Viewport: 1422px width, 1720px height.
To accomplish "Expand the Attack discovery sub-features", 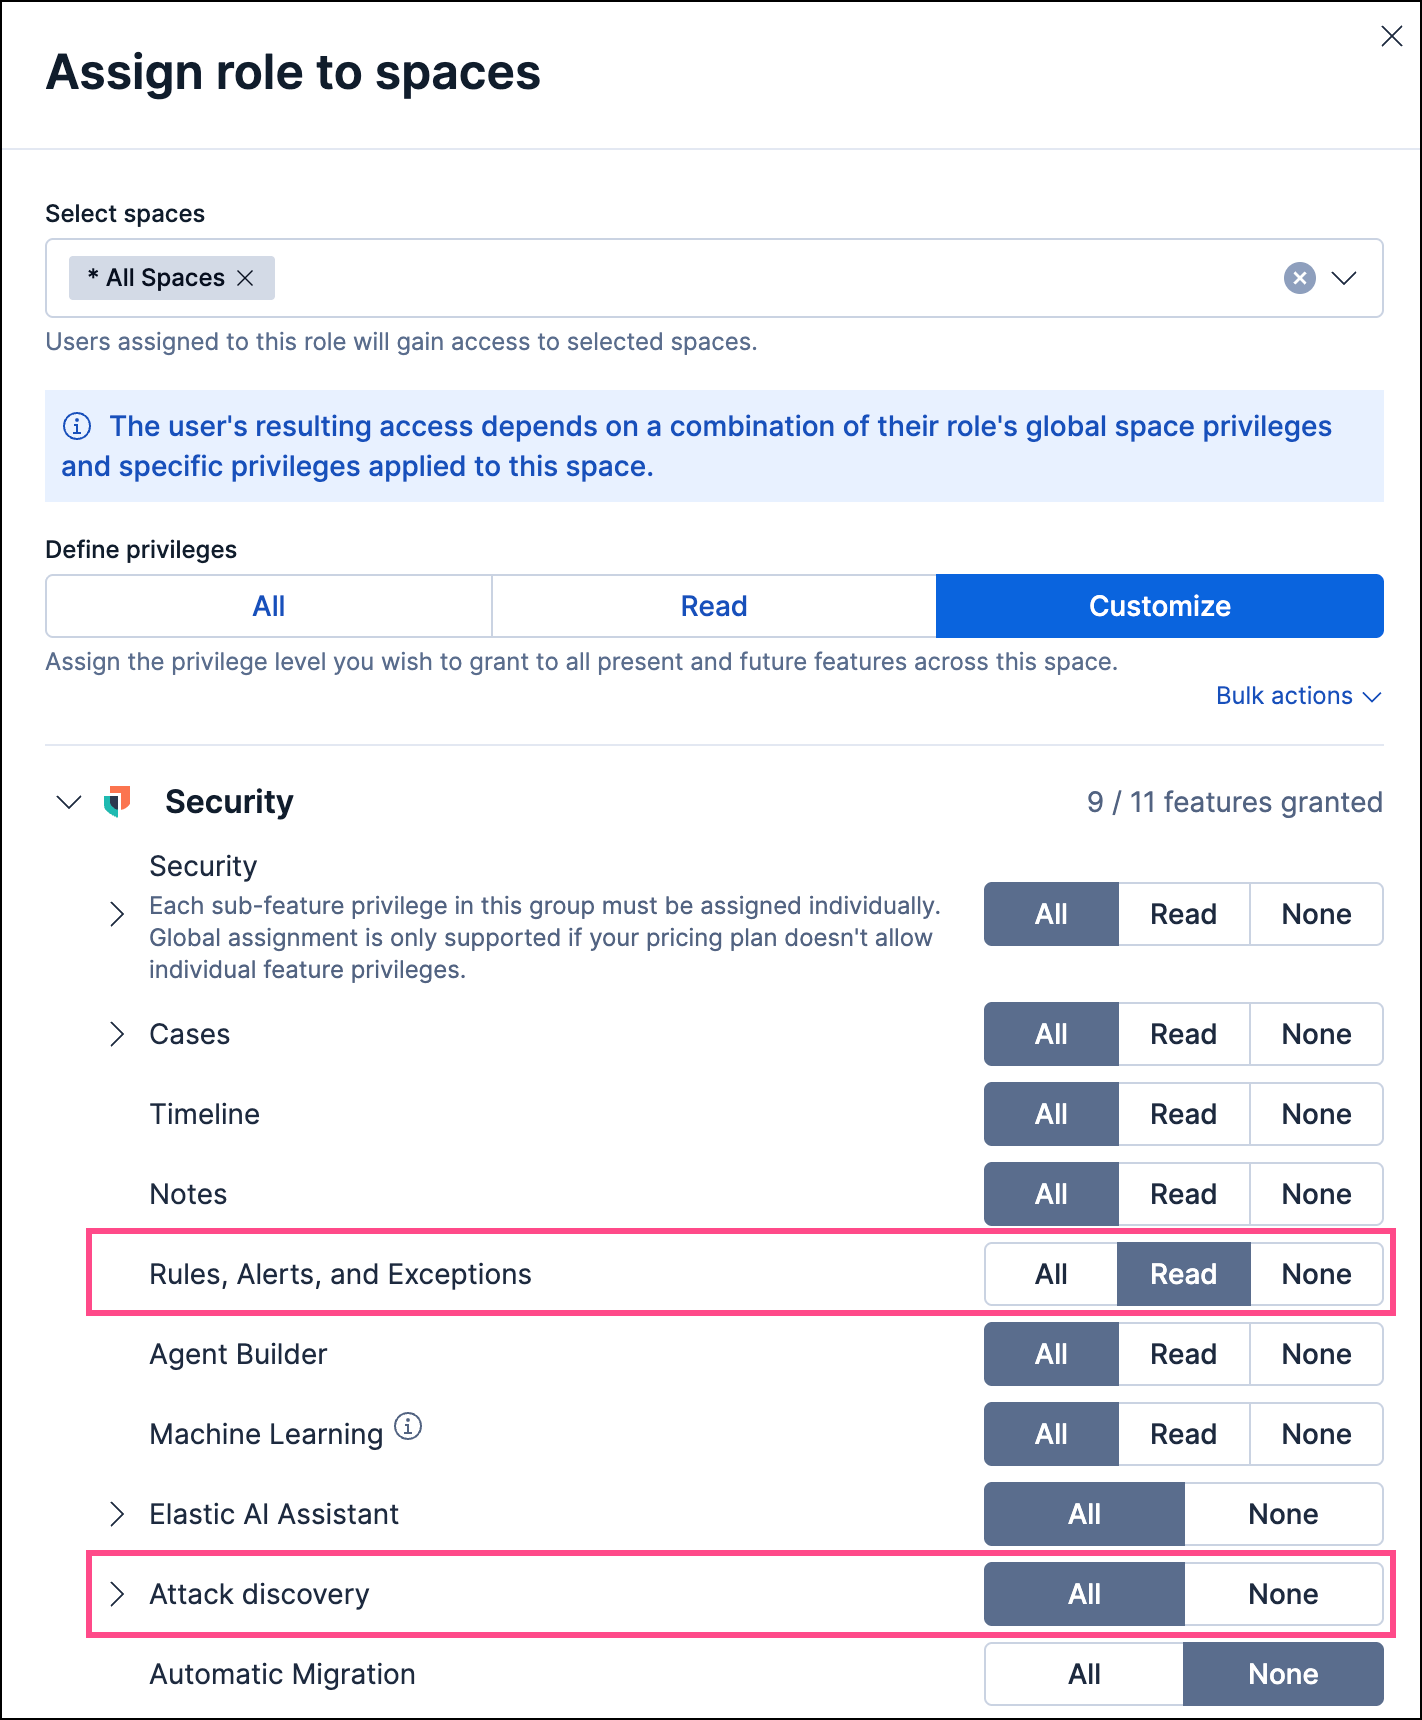I will [x=117, y=1594].
